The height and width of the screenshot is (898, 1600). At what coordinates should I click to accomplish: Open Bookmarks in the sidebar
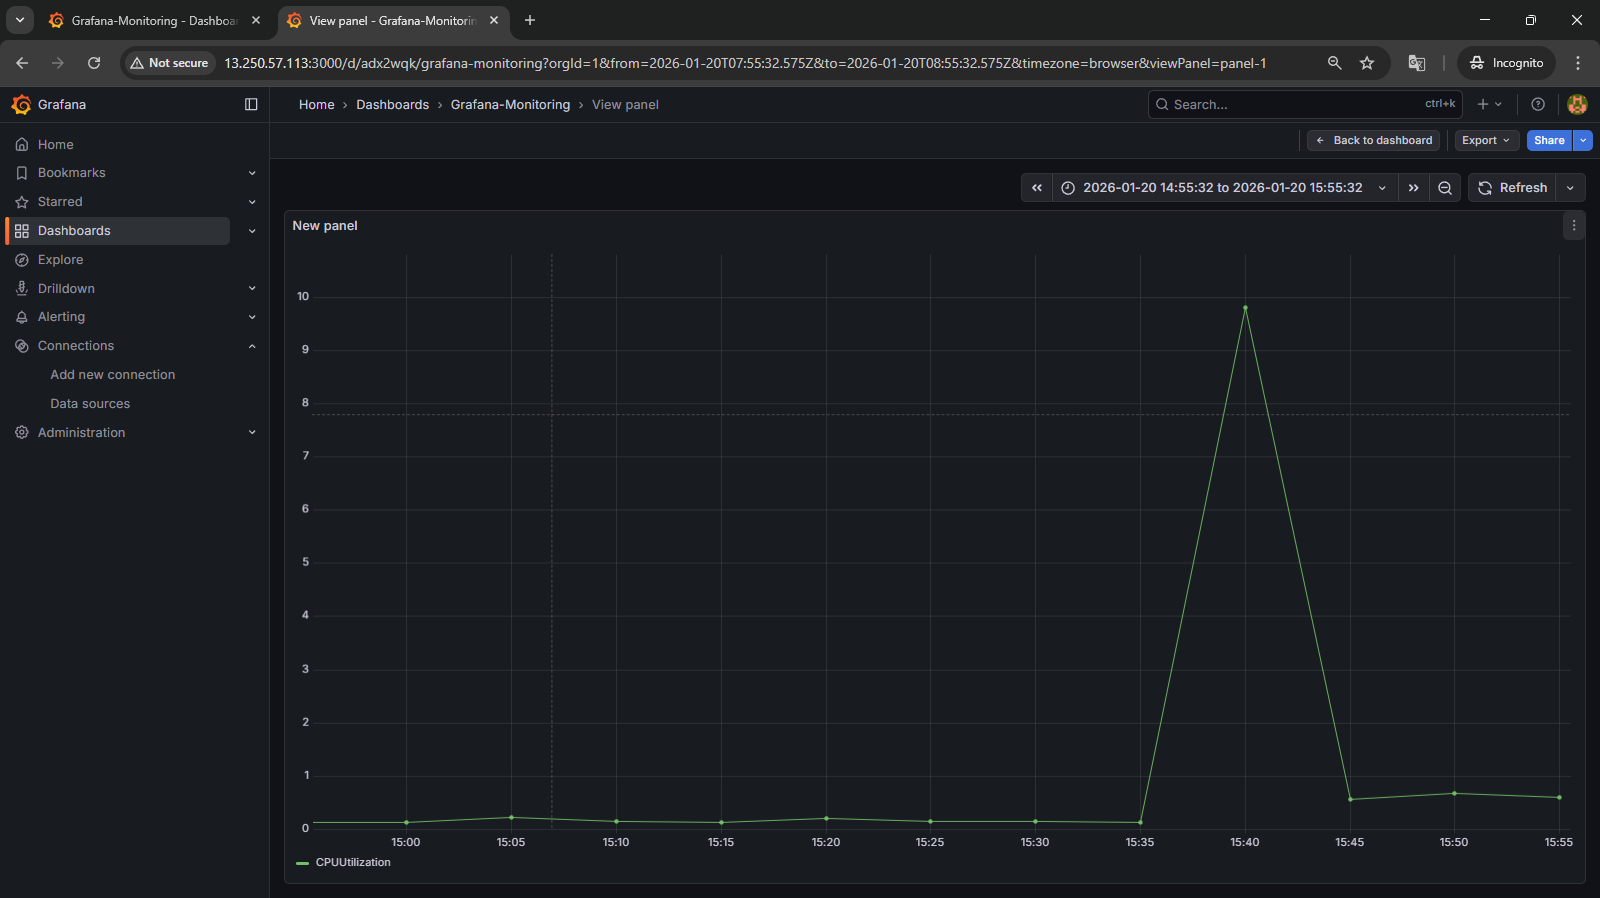tap(71, 173)
